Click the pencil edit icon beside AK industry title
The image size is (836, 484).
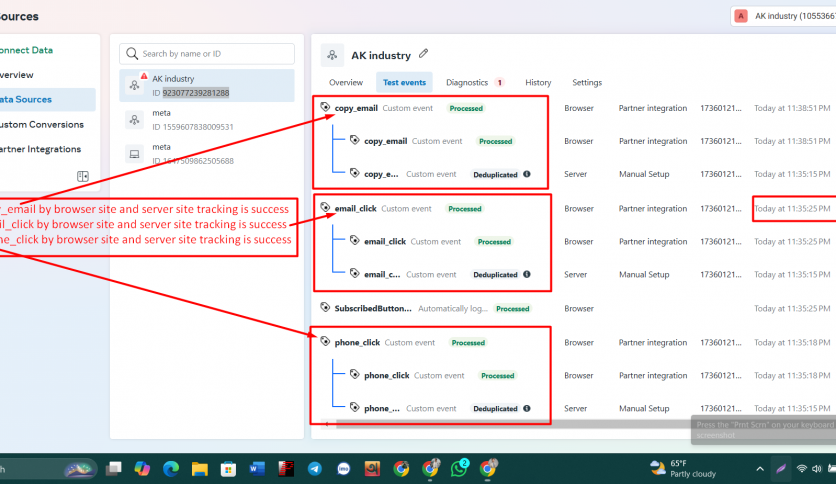[423, 53]
